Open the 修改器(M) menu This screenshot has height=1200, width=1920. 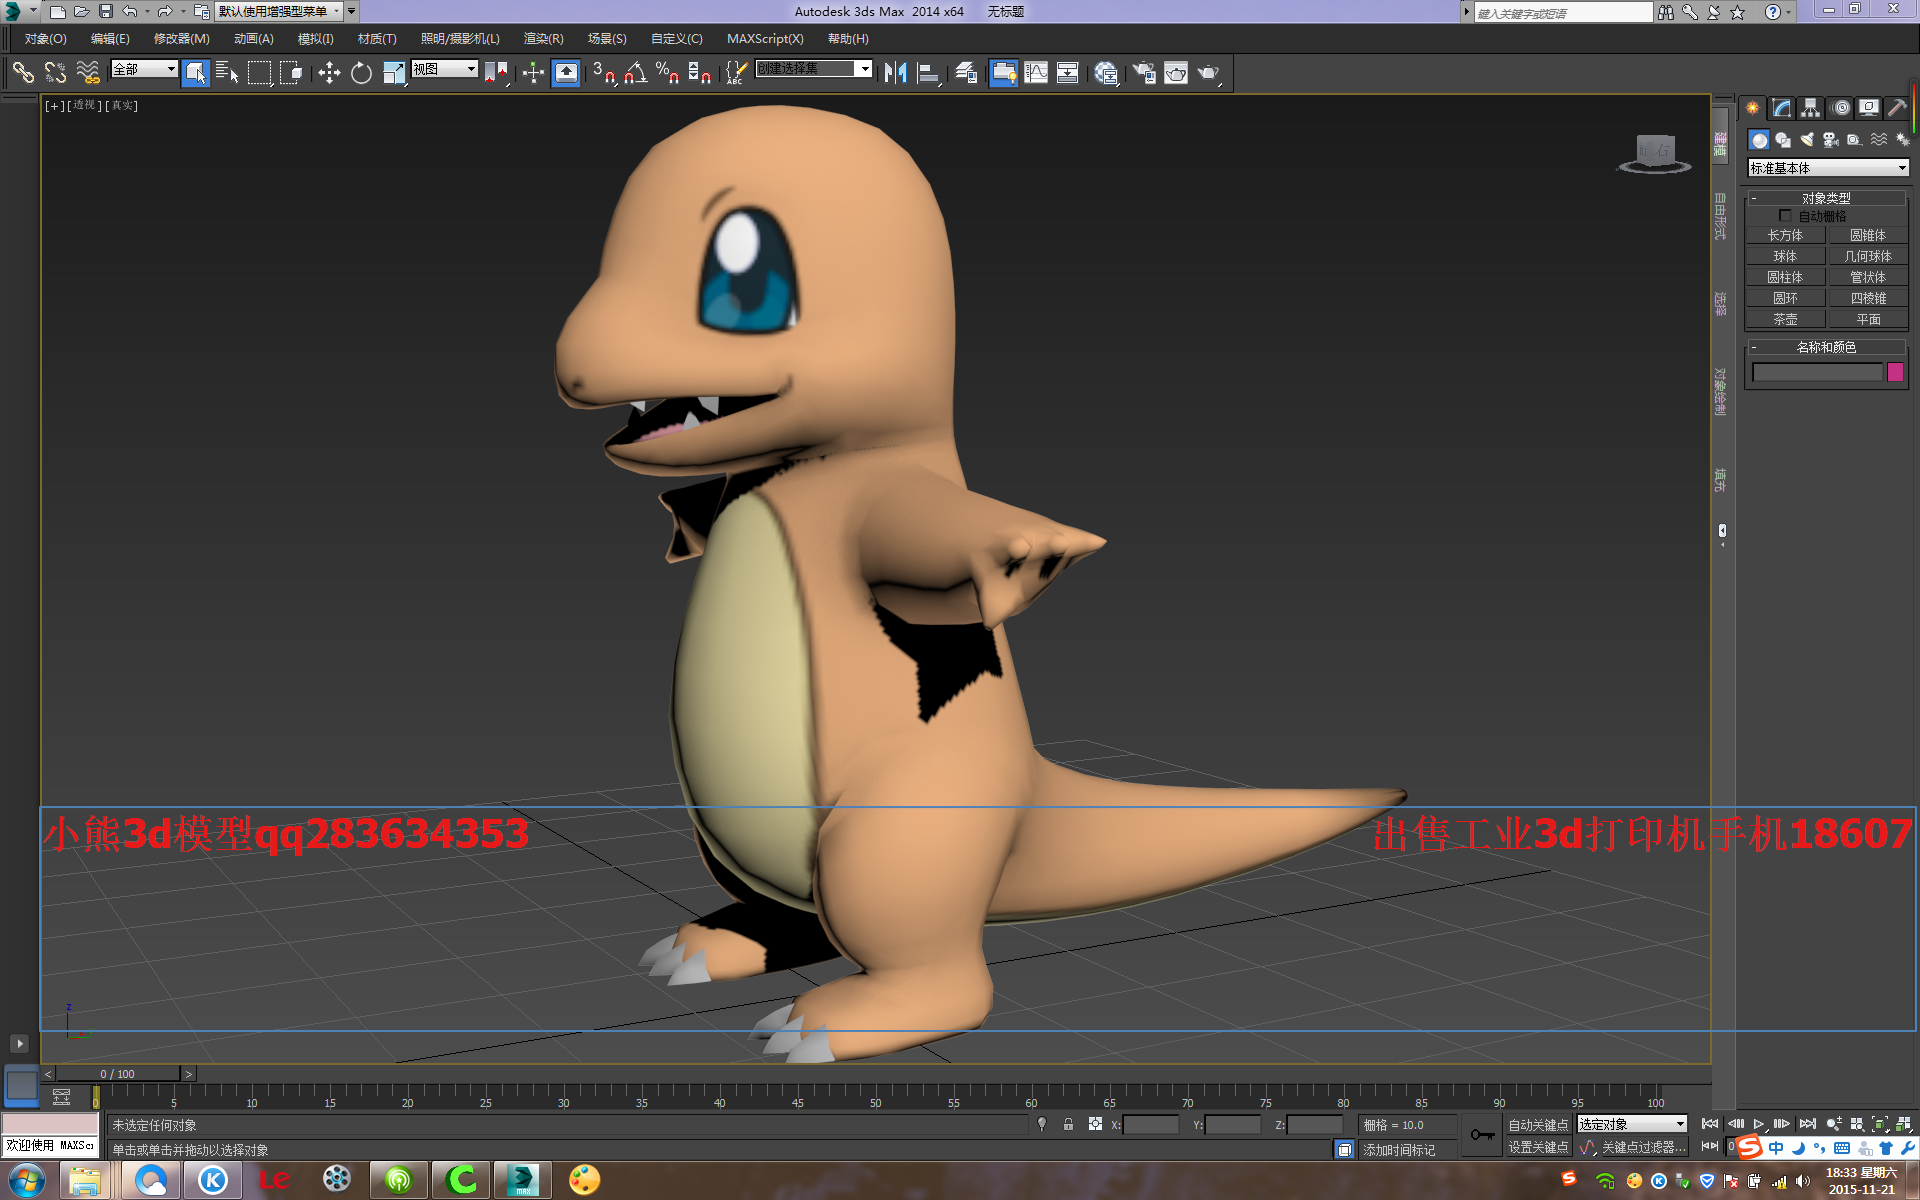181,39
